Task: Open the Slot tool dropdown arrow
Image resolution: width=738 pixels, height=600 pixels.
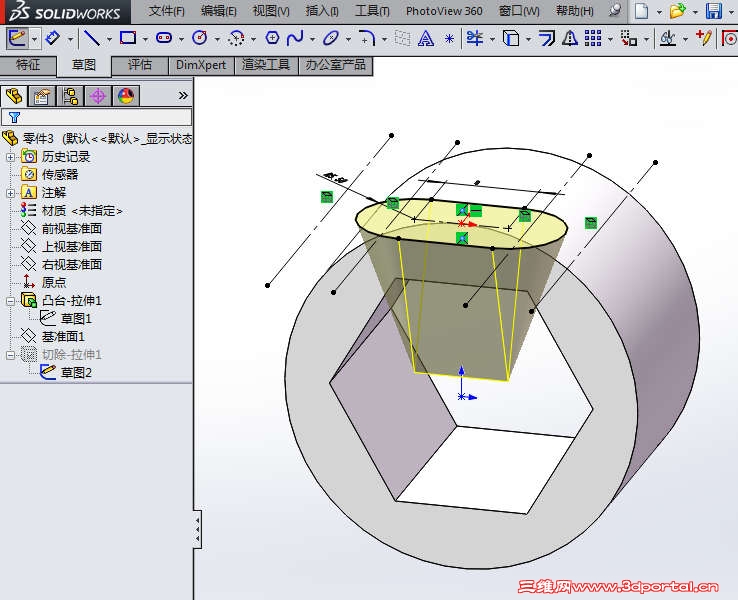Action: [x=181, y=39]
